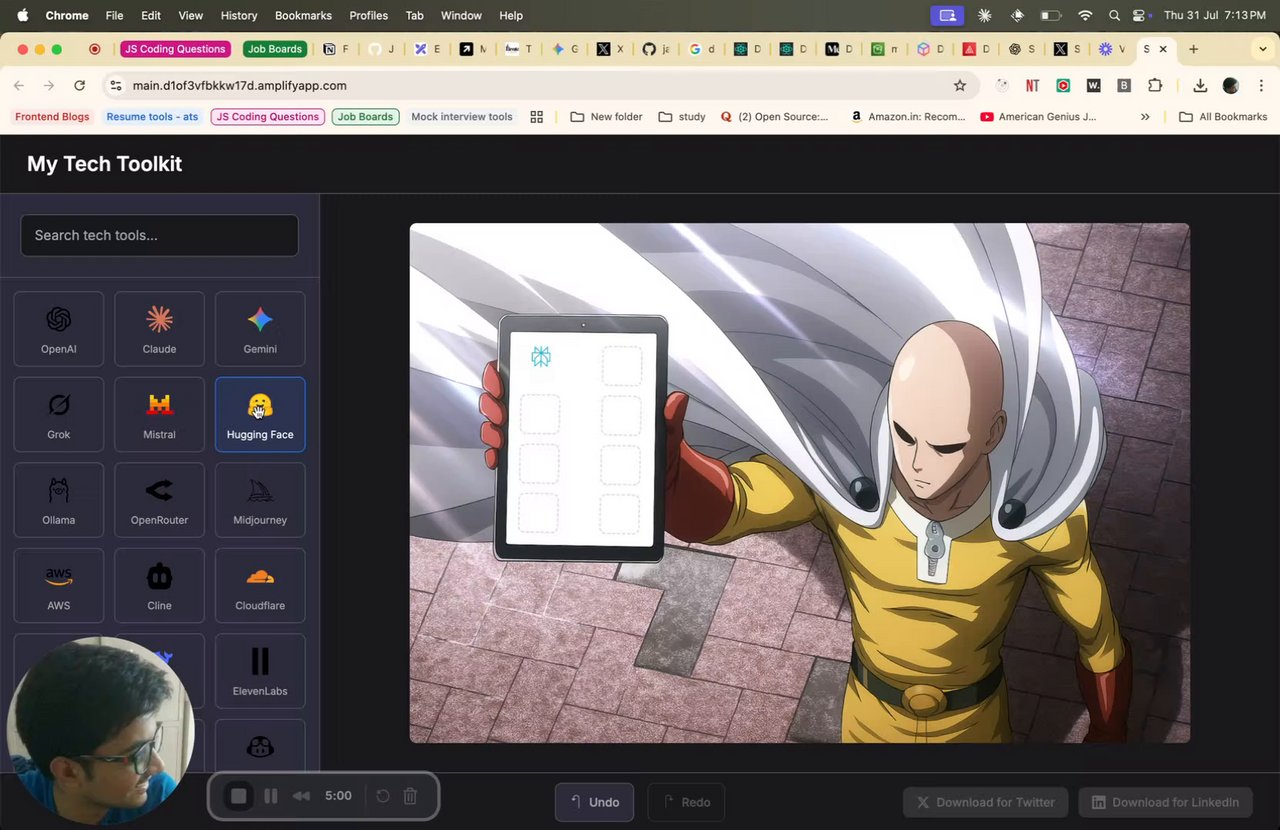The image size is (1280, 830).
Task: Open the Resume tools - ats bookmark
Action: pos(152,117)
